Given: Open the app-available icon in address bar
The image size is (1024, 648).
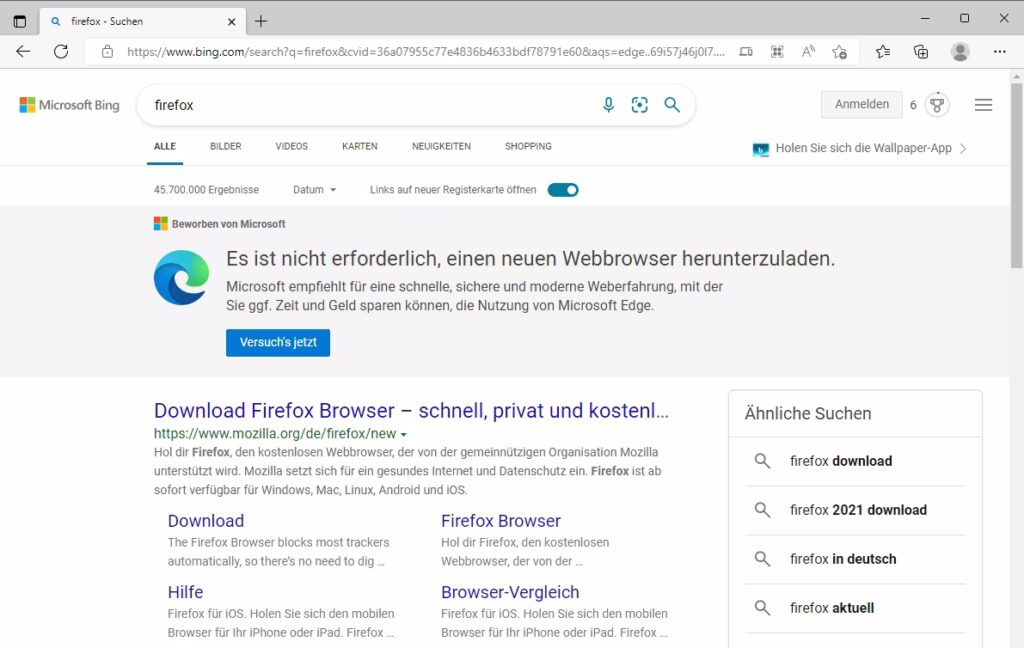Looking at the screenshot, I should (746, 52).
